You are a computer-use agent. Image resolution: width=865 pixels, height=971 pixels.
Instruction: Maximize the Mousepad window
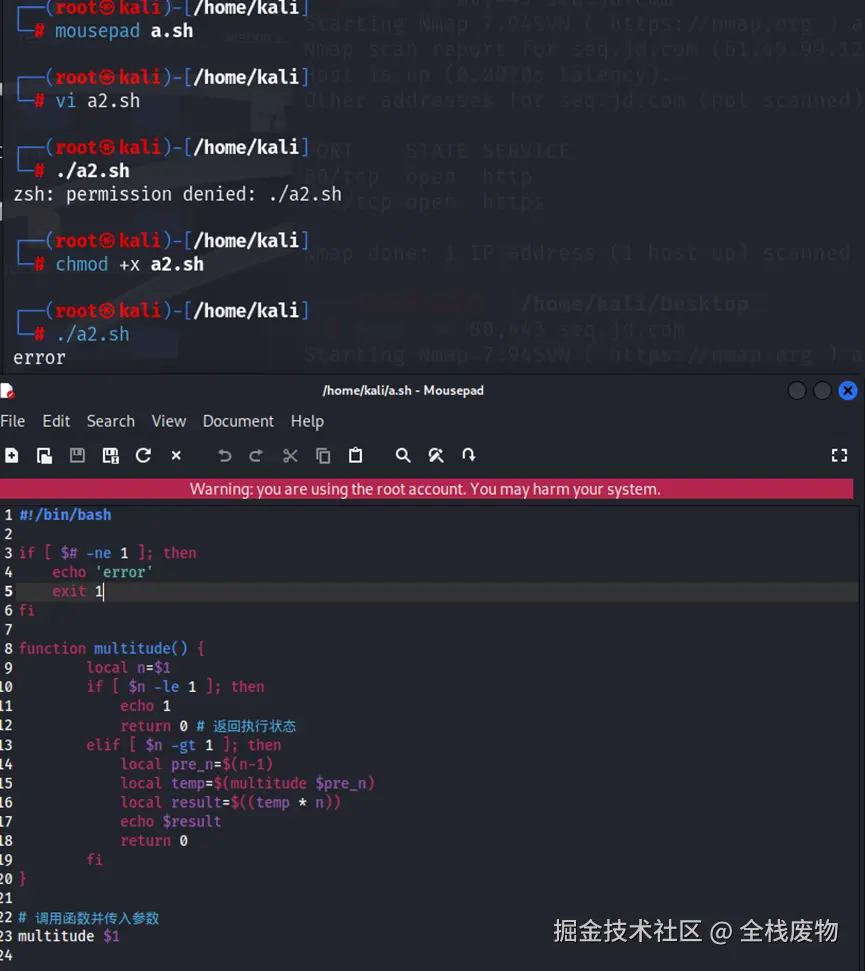tap(822, 391)
